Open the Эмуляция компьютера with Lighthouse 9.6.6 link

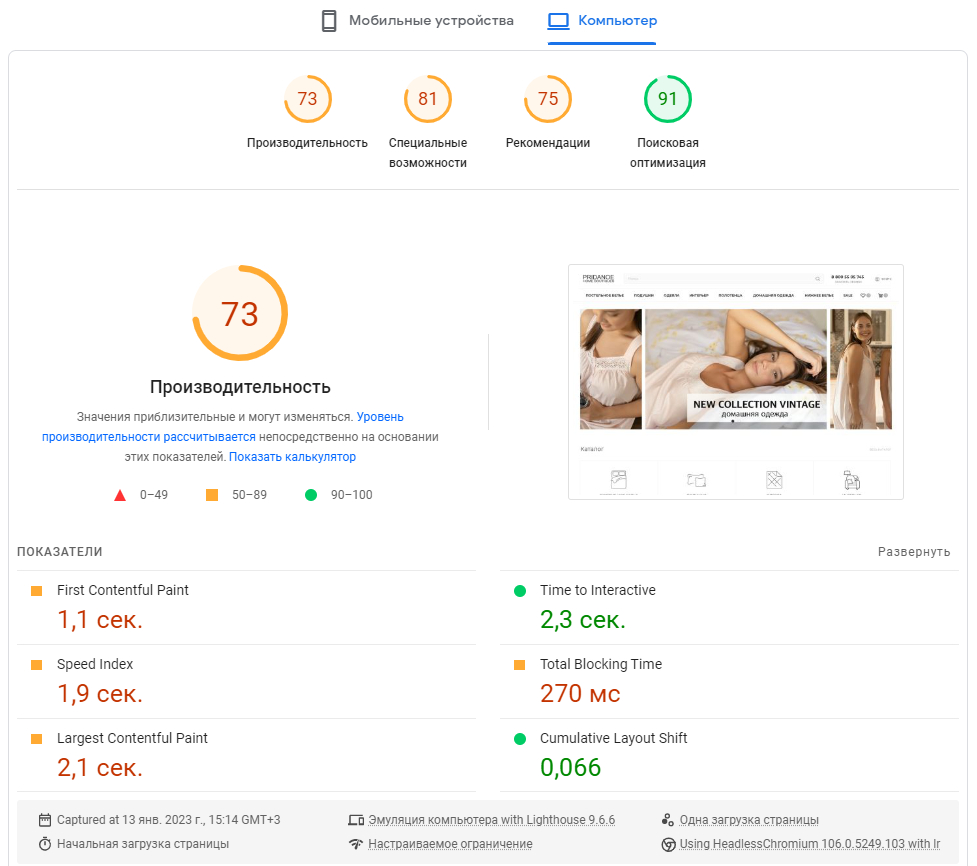[492, 820]
